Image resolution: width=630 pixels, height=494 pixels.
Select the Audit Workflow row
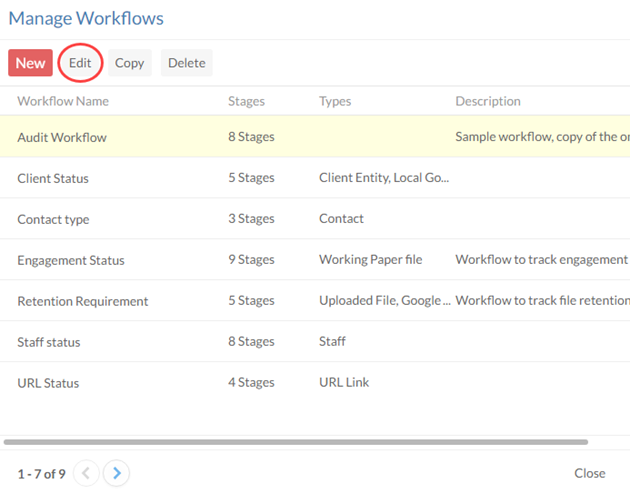tap(62, 137)
